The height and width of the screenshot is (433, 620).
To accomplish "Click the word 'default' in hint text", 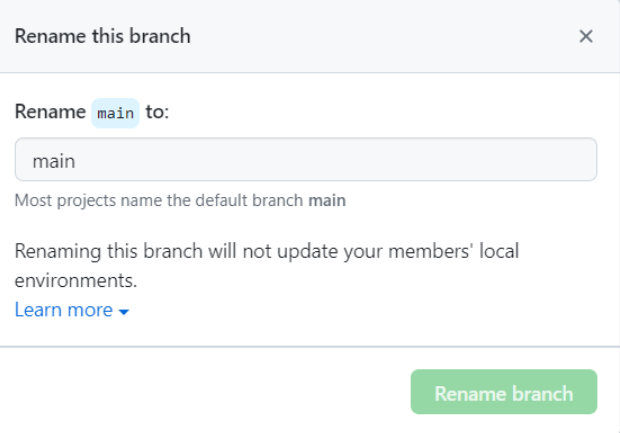I will point(227,200).
